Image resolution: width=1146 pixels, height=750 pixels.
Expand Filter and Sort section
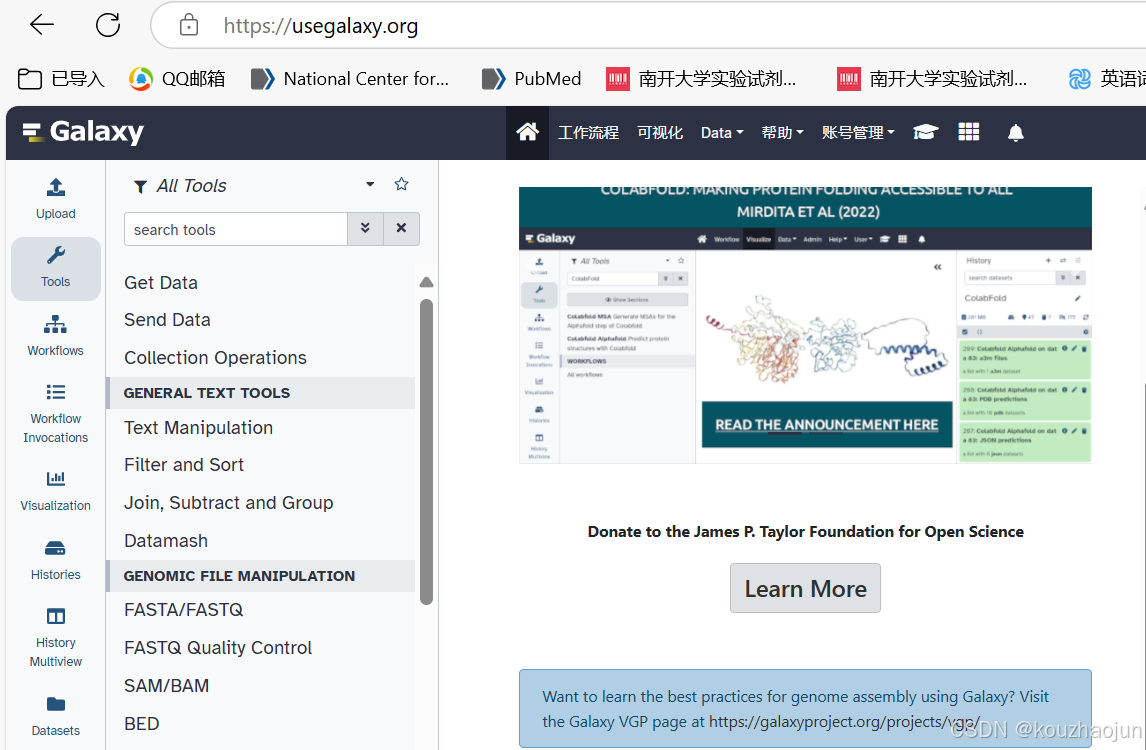click(x=184, y=465)
